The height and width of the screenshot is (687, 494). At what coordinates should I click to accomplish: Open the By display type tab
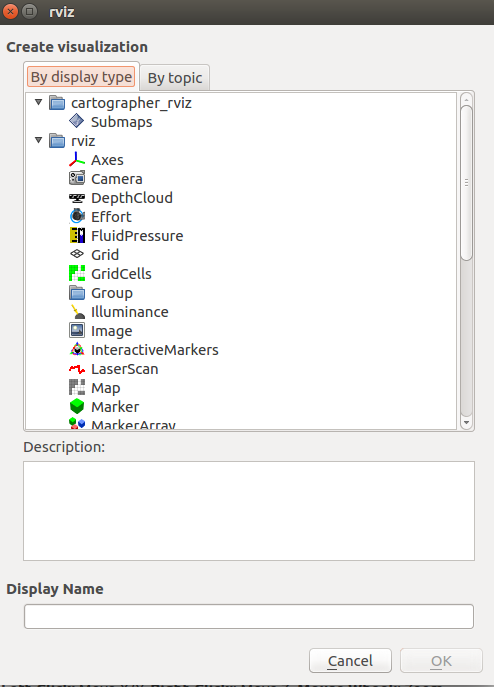(82, 77)
